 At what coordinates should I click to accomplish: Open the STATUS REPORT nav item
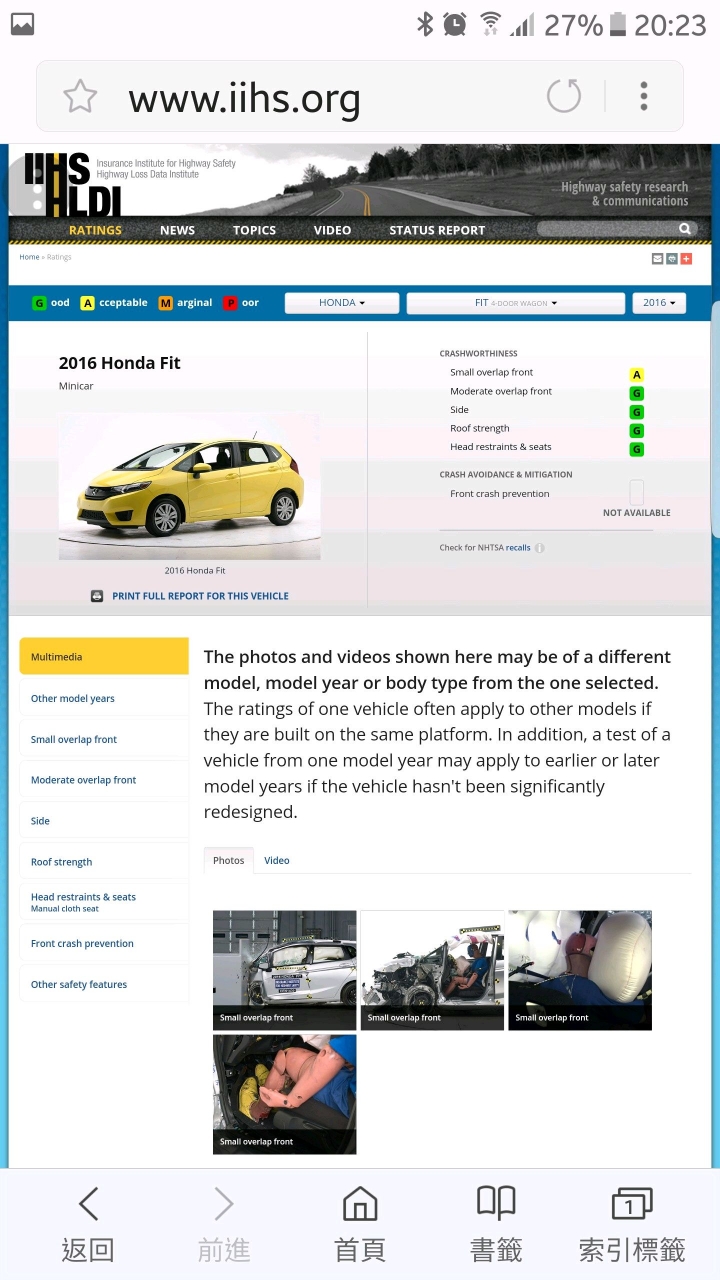pos(437,230)
